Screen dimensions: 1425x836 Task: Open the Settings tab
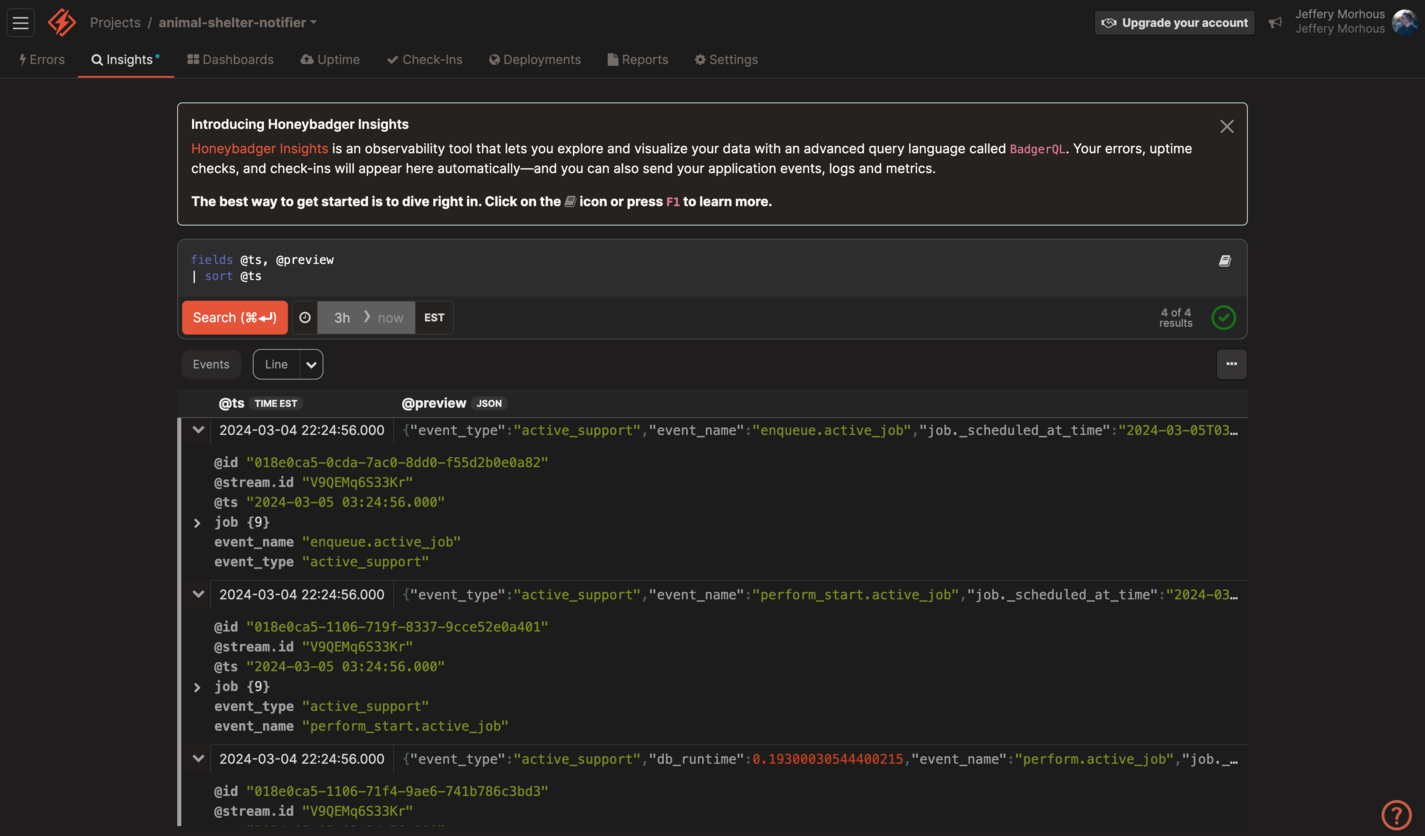pyautogui.click(x=726, y=60)
